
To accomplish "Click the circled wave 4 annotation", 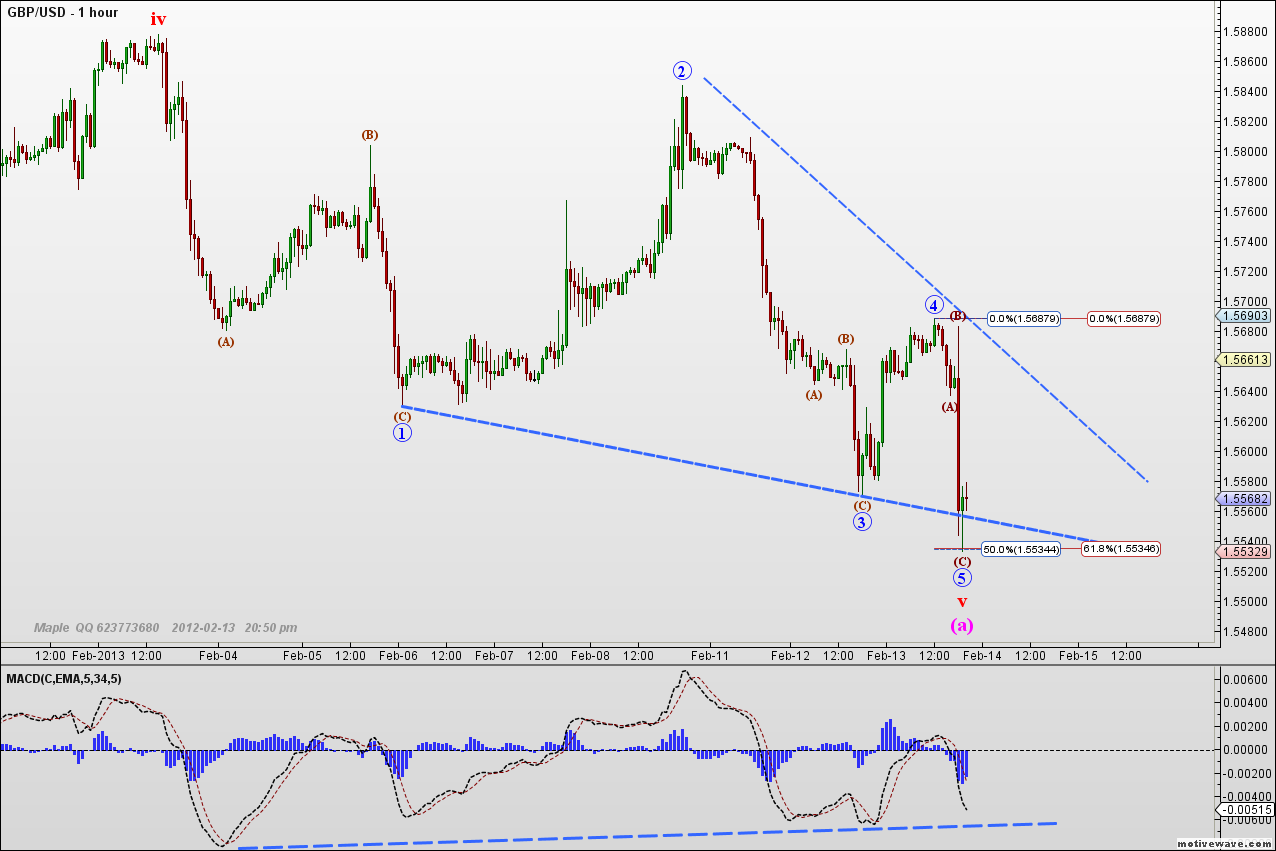I will 934,305.
